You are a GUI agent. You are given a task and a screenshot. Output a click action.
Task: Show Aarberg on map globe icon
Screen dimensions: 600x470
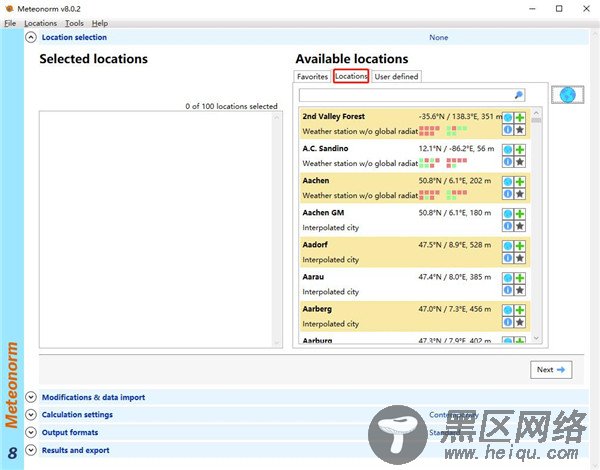508,310
